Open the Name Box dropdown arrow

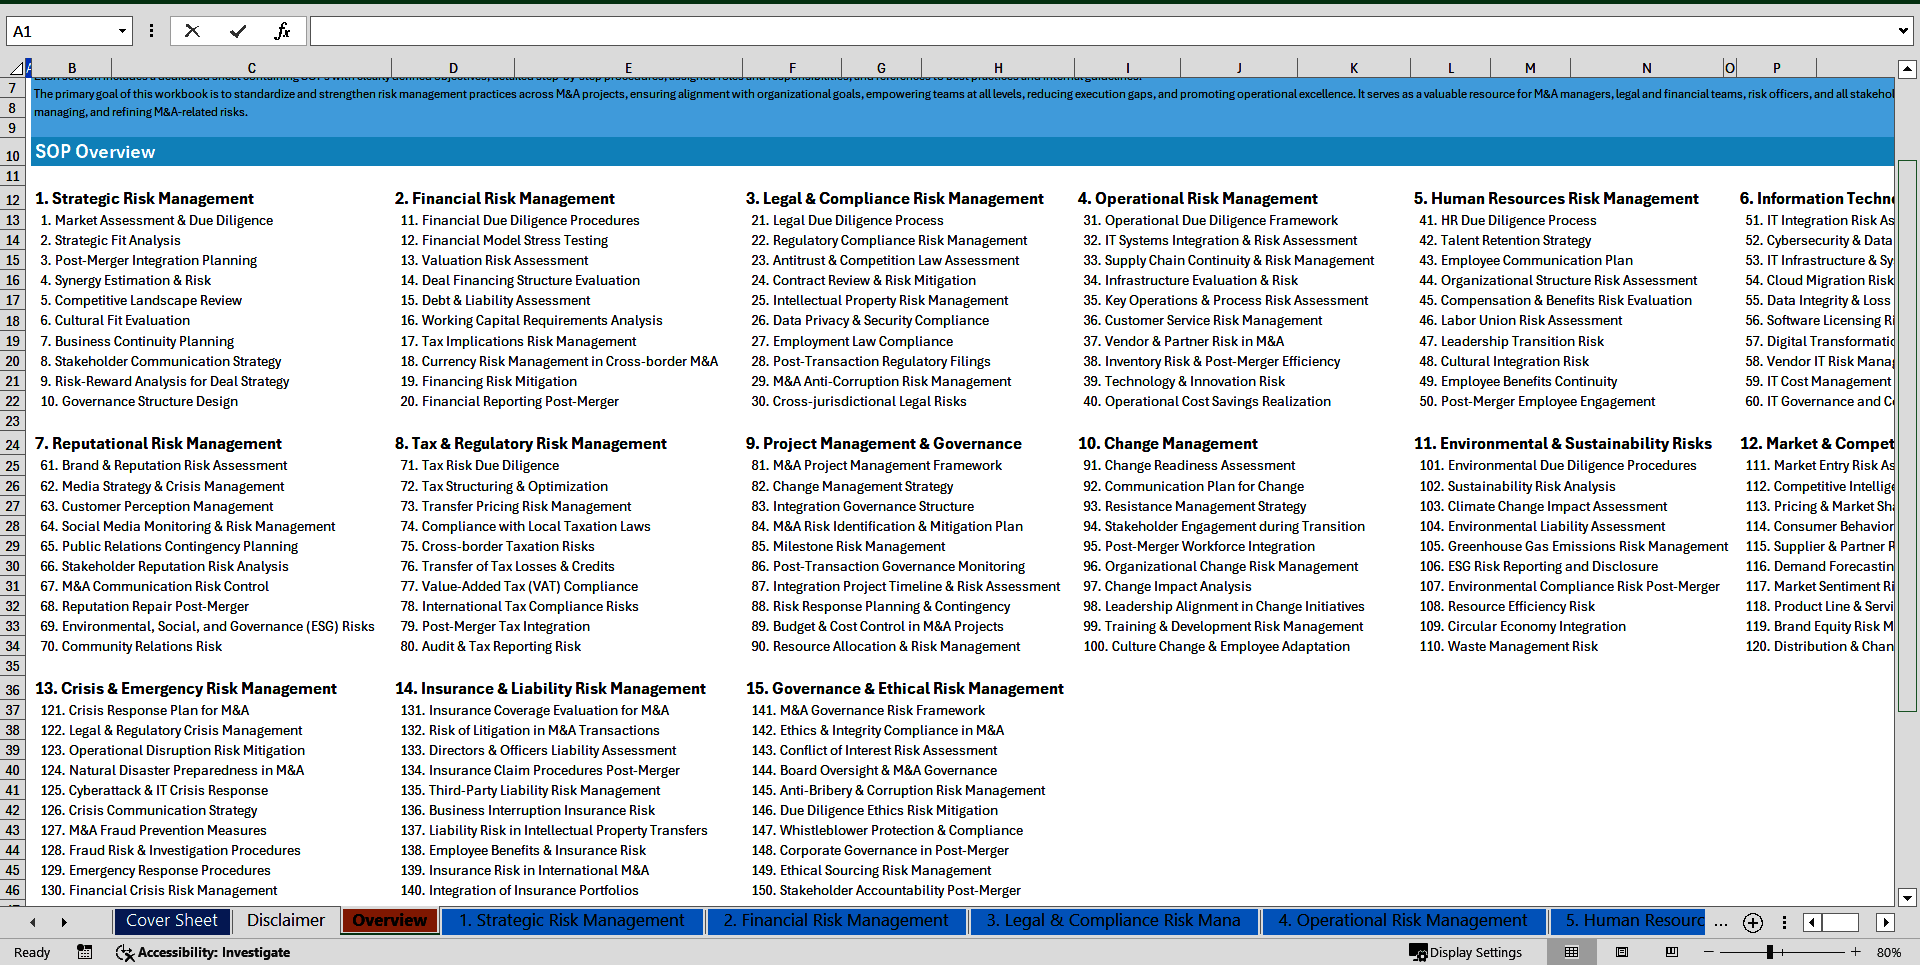(x=120, y=30)
